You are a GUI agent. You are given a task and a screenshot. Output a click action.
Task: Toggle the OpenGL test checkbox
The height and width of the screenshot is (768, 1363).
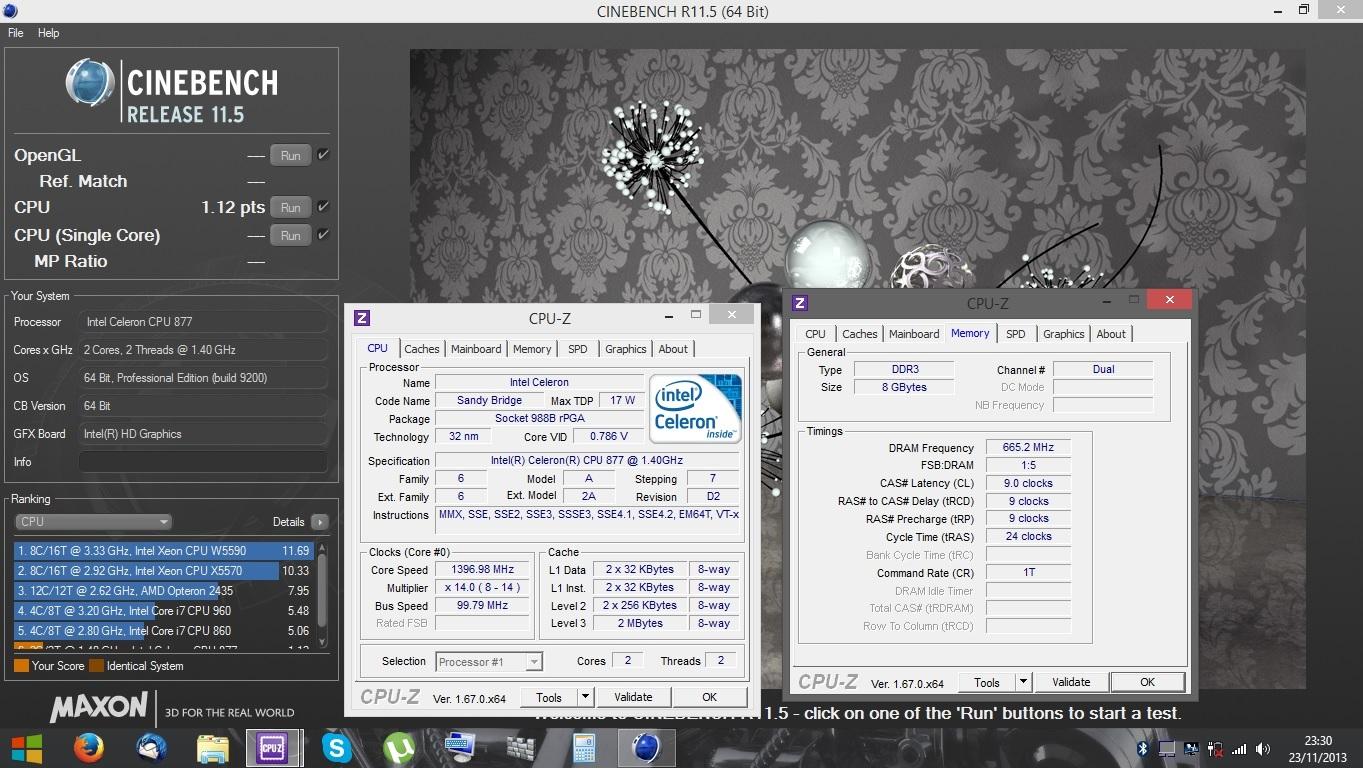pyautogui.click(x=323, y=155)
